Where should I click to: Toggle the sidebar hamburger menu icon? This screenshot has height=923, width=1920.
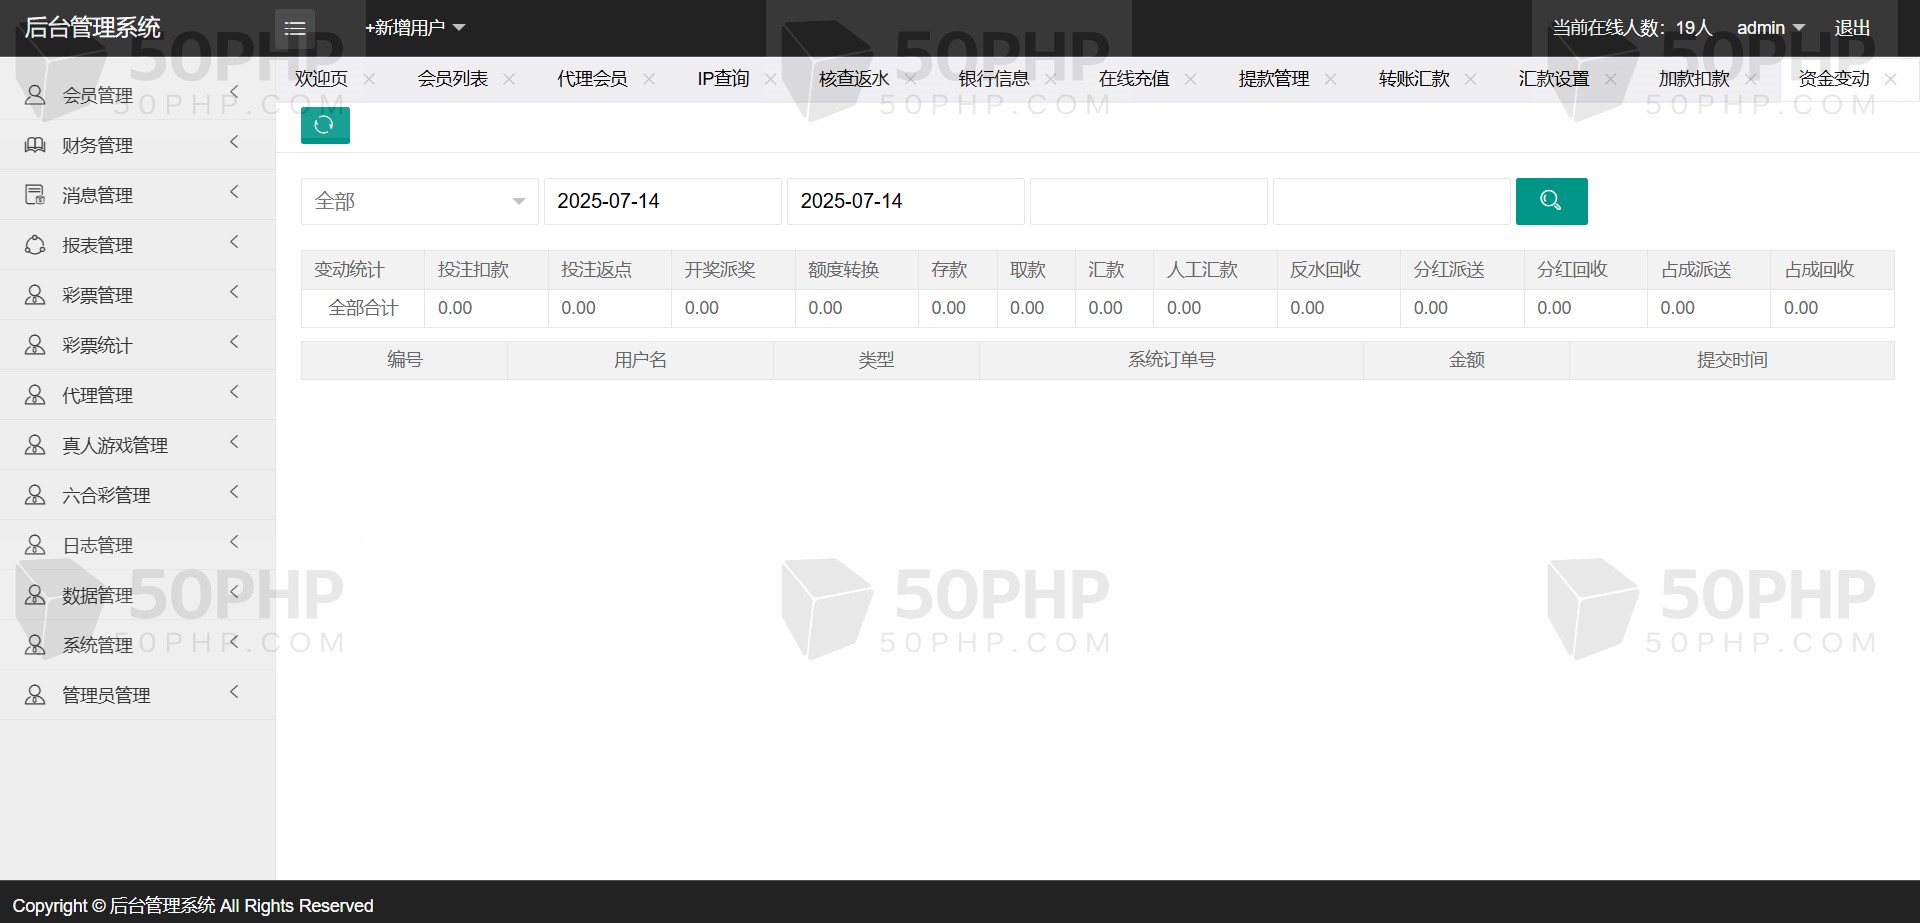[295, 28]
